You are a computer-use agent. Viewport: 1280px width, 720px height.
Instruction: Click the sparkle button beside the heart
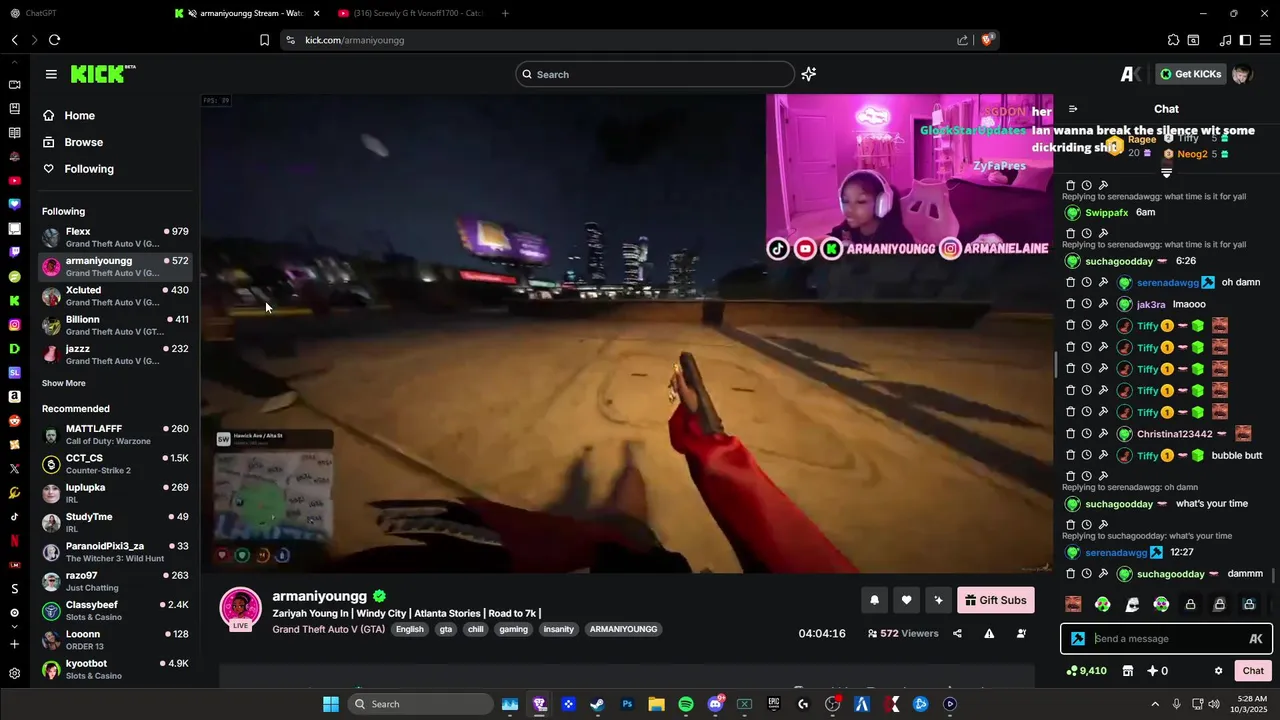click(x=938, y=600)
